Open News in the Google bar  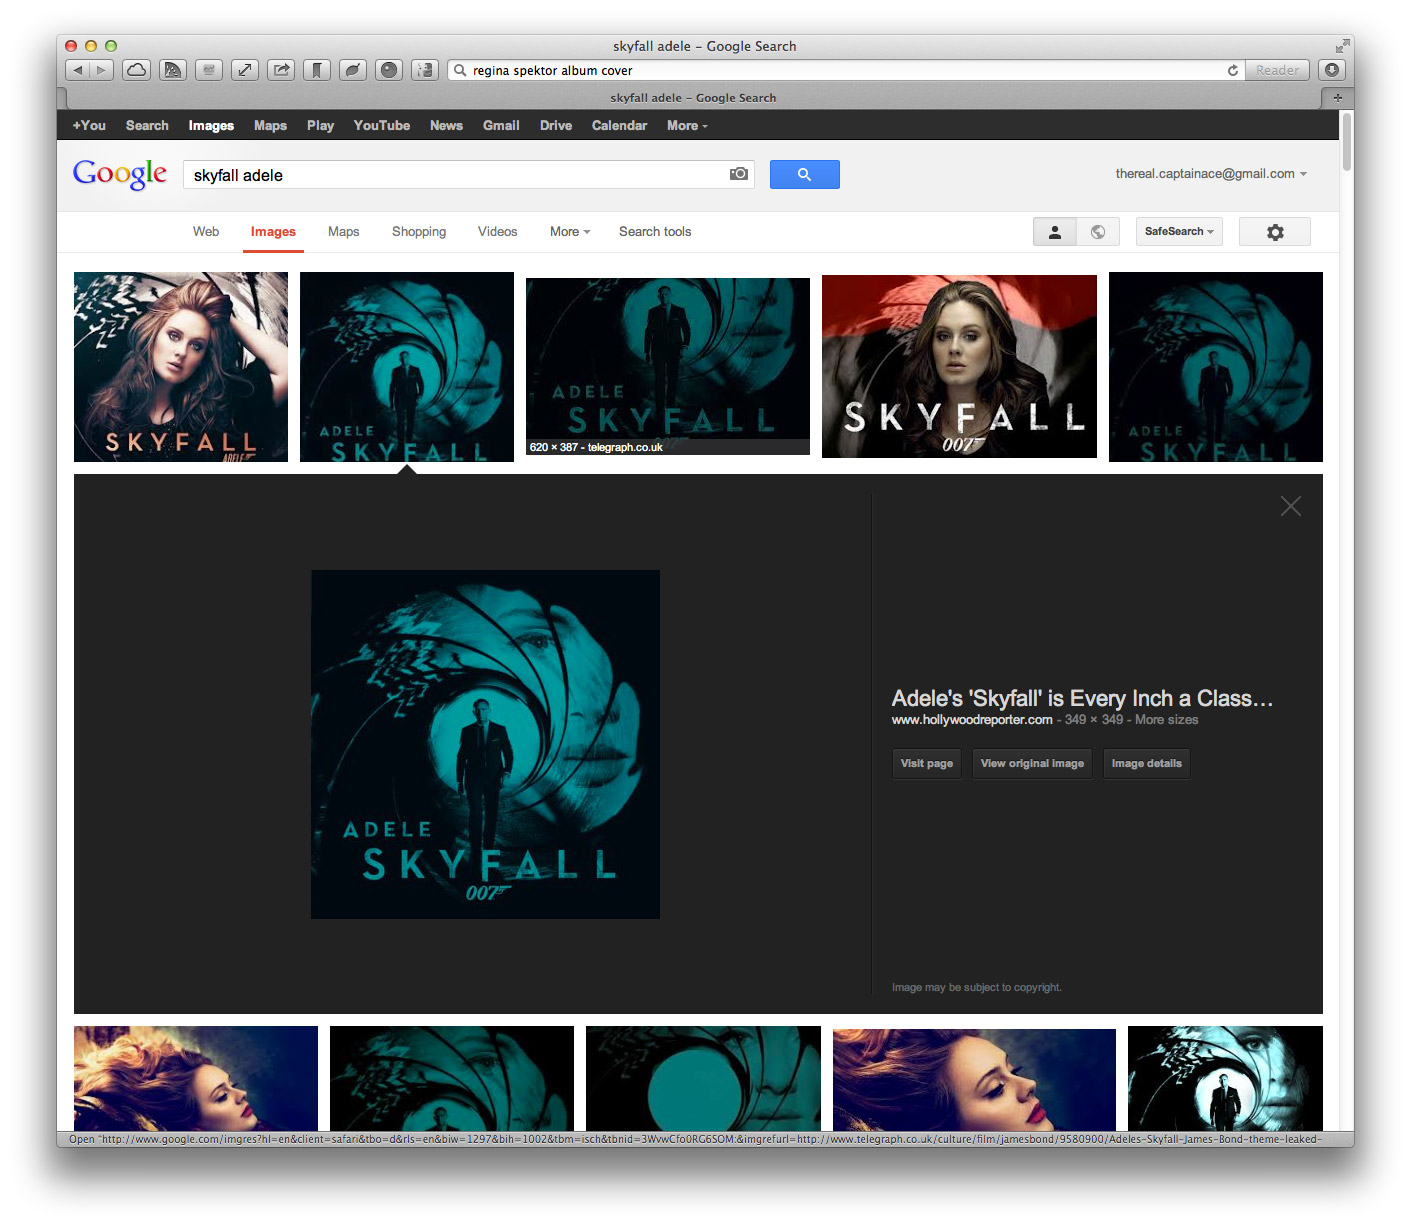pyautogui.click(x=446, y=126)
